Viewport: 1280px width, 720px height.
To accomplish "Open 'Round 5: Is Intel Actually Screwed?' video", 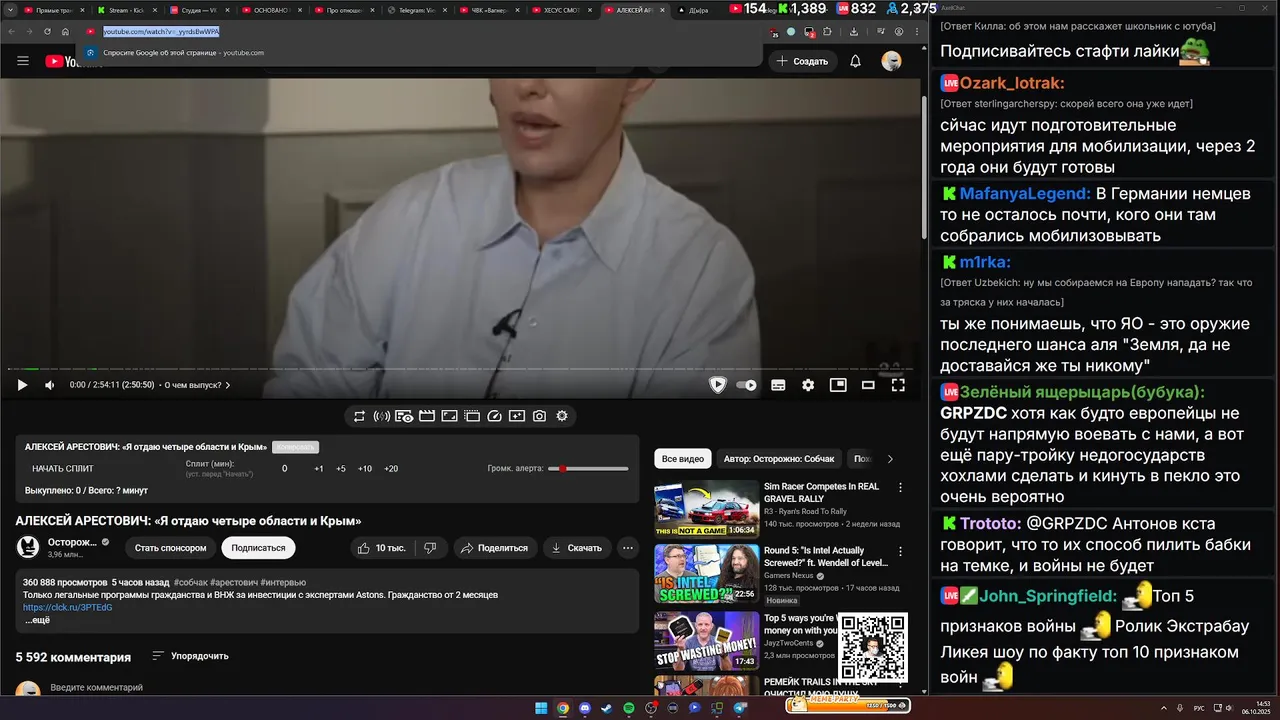I will (706, 573).
